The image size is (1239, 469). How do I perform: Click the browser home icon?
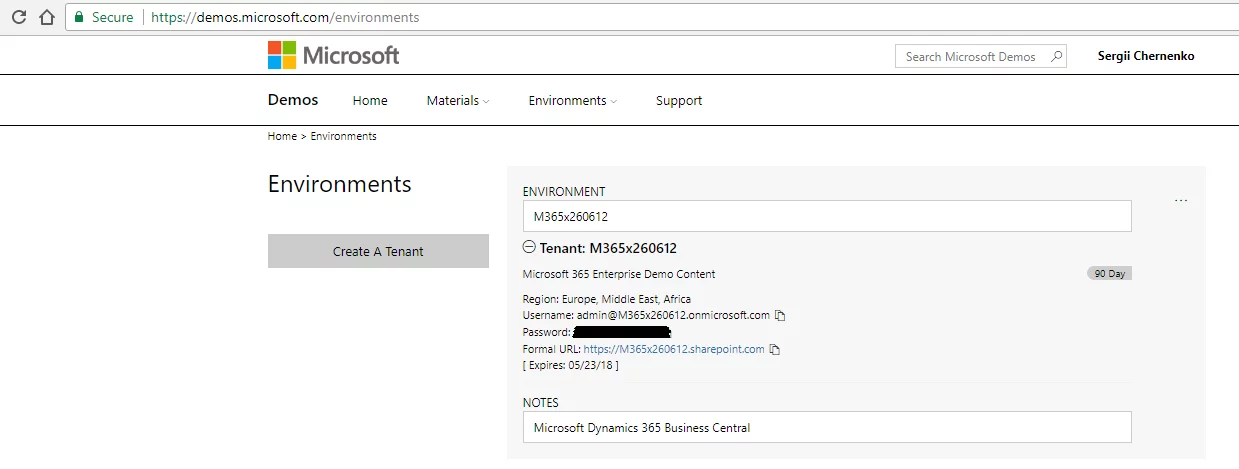click(x=46, y=17)
